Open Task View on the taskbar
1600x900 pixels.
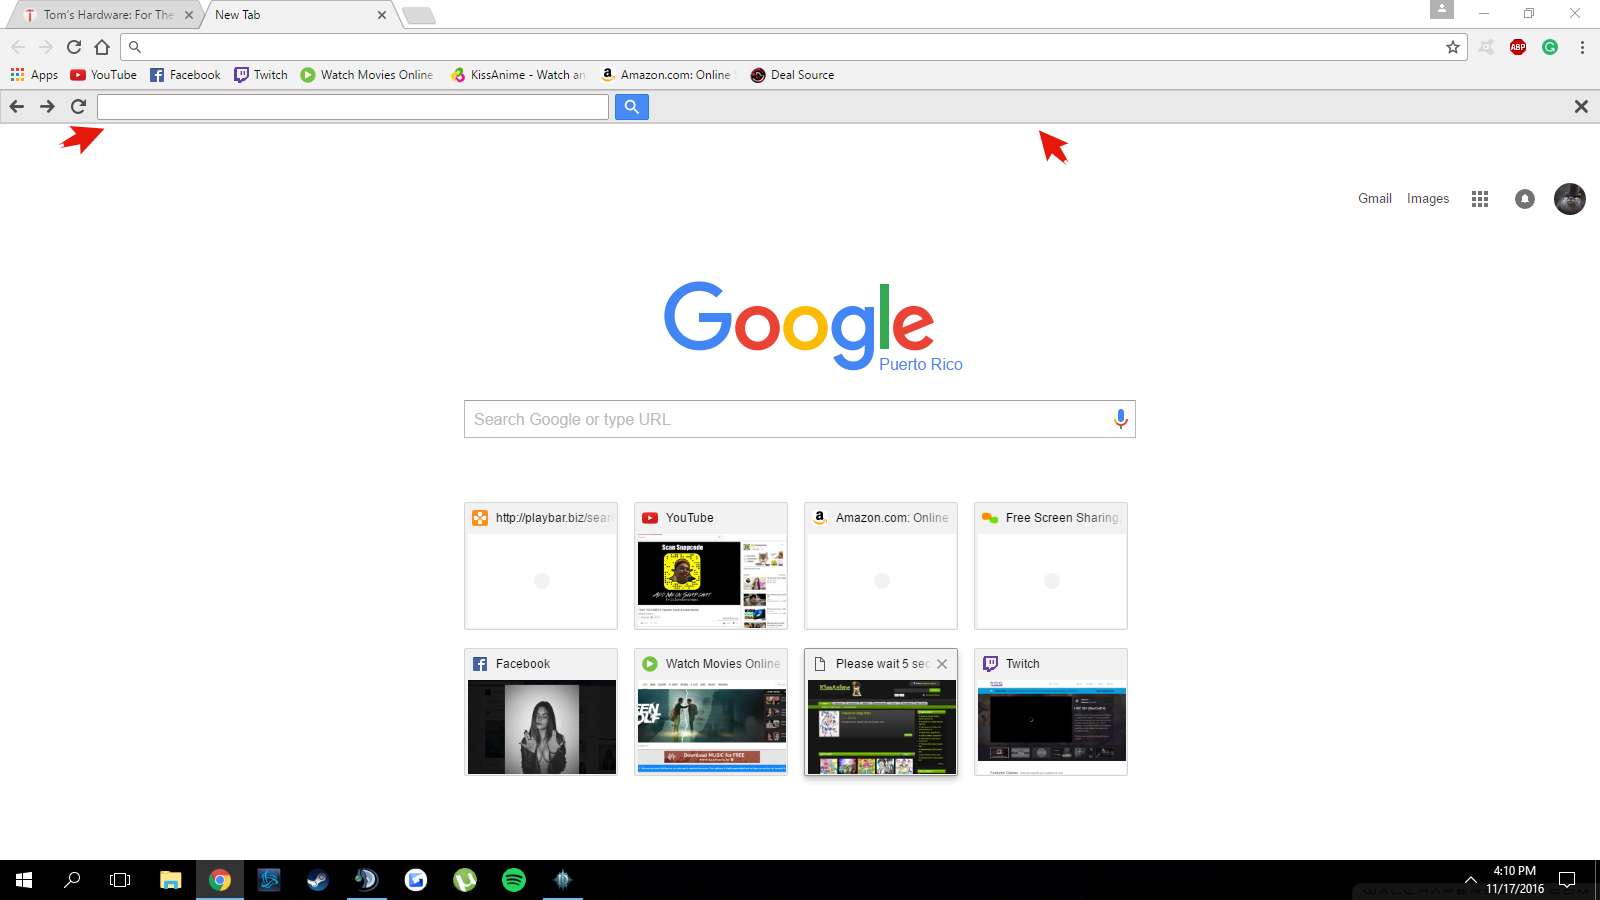click(x=120, y=880)
